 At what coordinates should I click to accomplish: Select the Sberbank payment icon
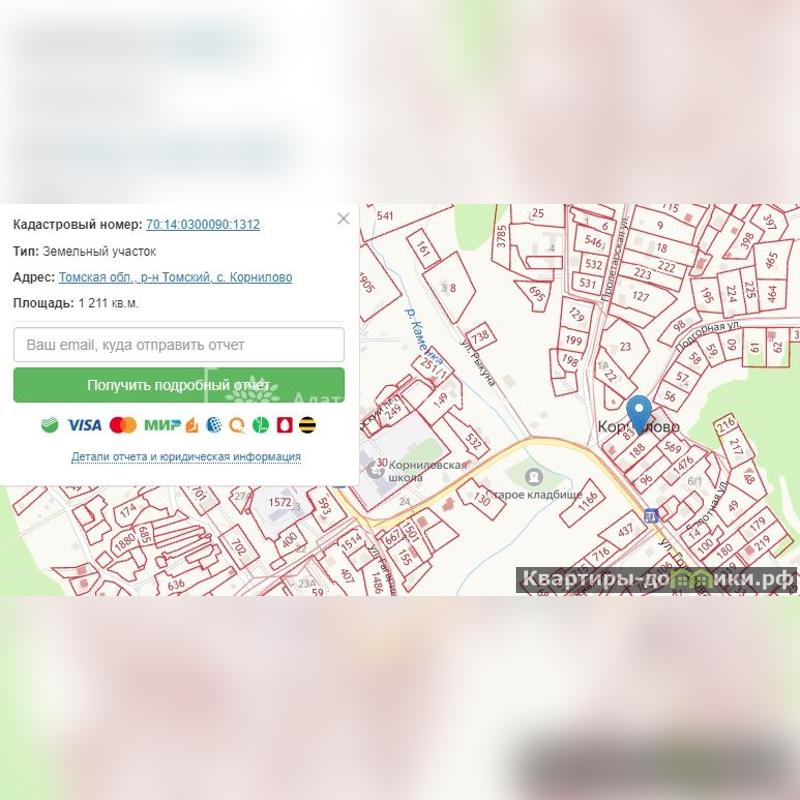point(49,425)
